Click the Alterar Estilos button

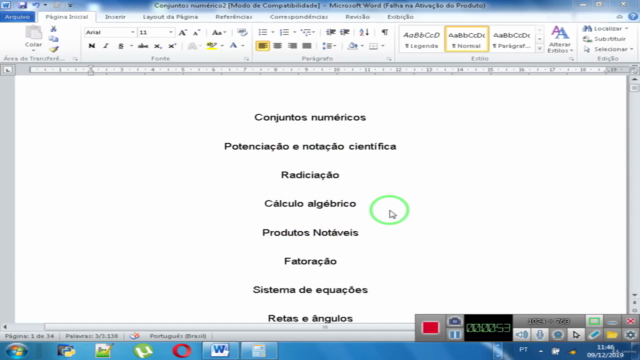click(560, 39)
